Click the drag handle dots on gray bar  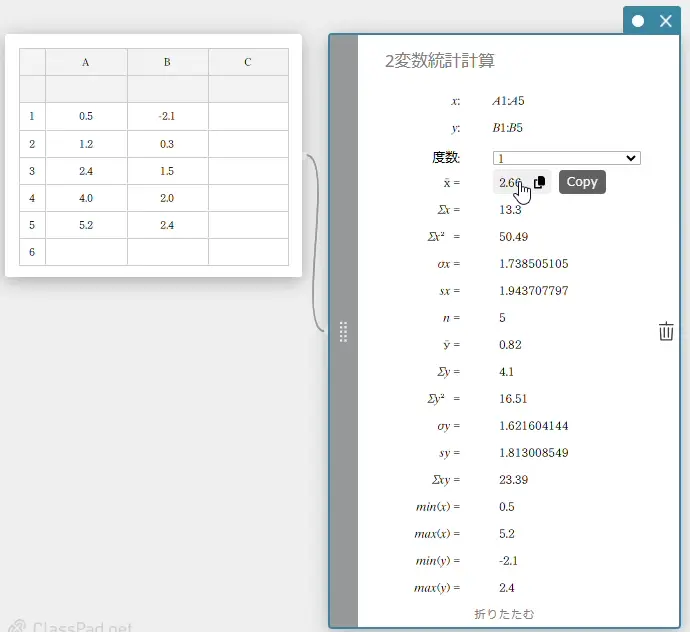tap(343, 332)
